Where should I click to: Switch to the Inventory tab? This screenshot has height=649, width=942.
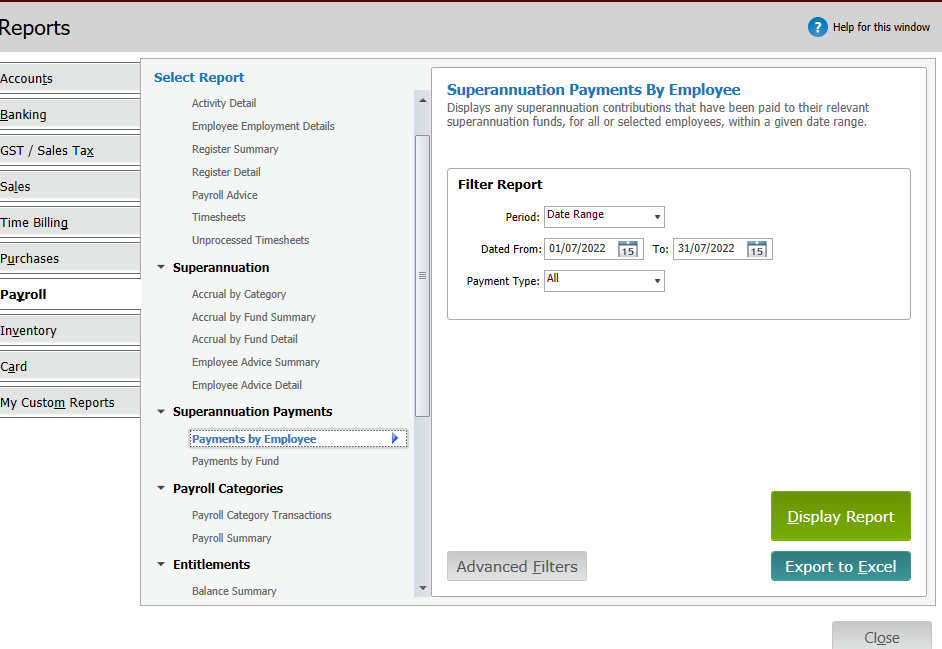[x=70, y=331]
